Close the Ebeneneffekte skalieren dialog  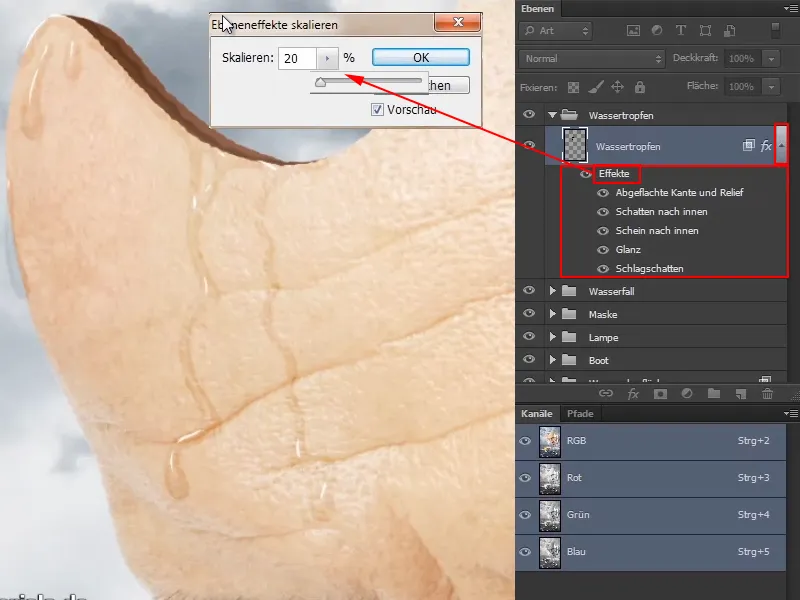pos(458,22)
